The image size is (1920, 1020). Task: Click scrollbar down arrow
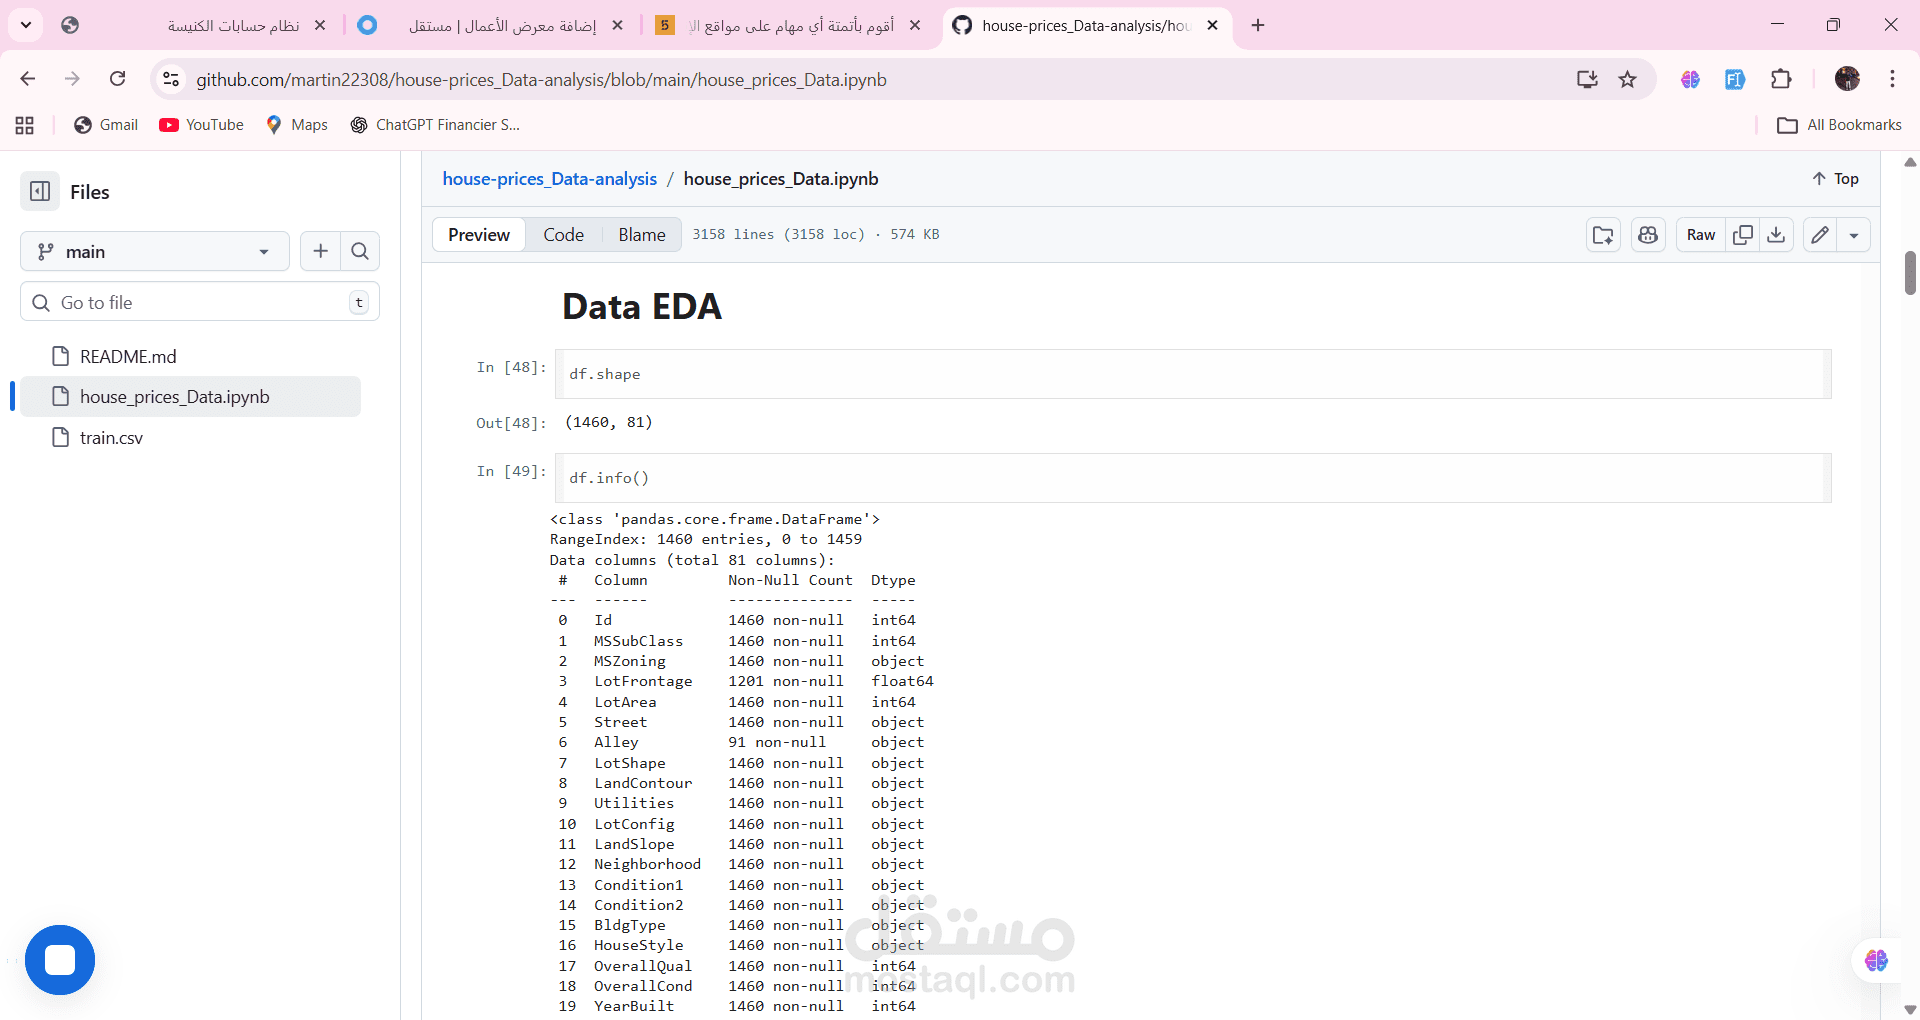(1910, 1010)
